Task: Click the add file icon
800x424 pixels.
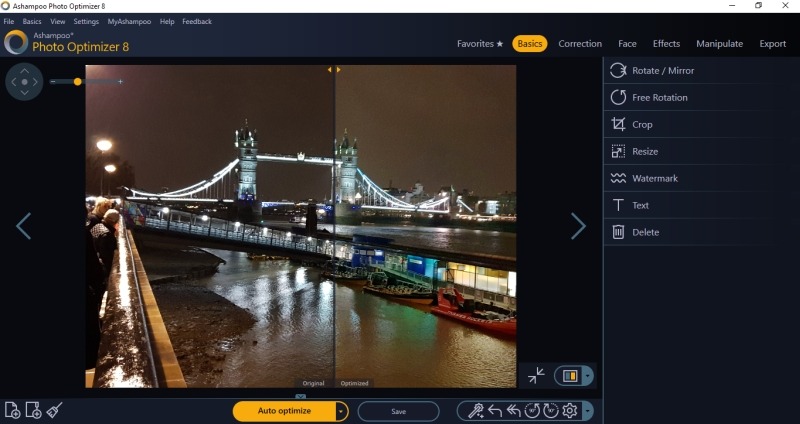Action: point(13,410)
